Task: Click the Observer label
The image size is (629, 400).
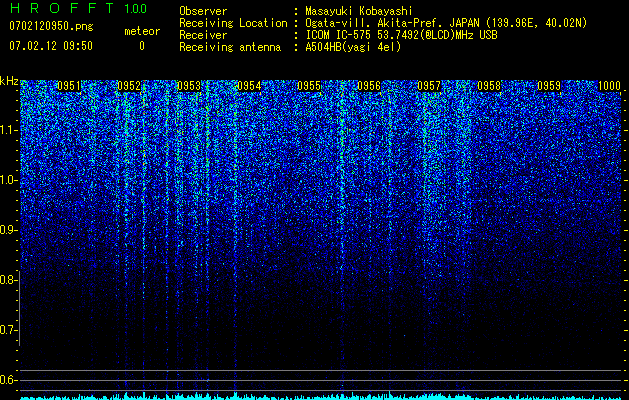Action: click(203, 11)
